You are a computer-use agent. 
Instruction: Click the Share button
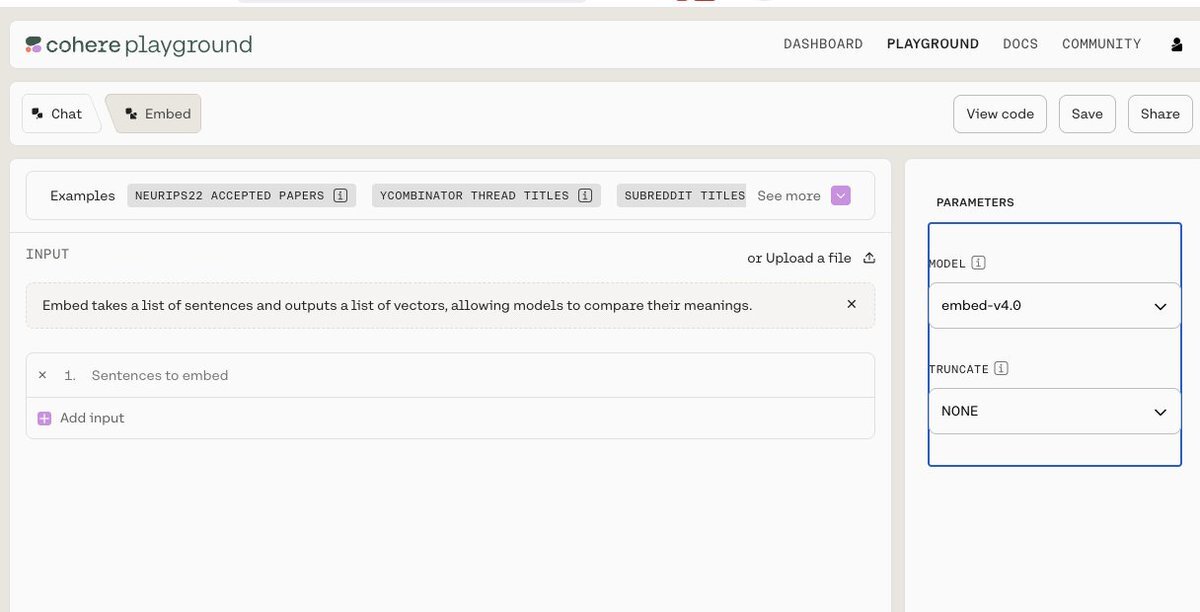click(1160, 114)
